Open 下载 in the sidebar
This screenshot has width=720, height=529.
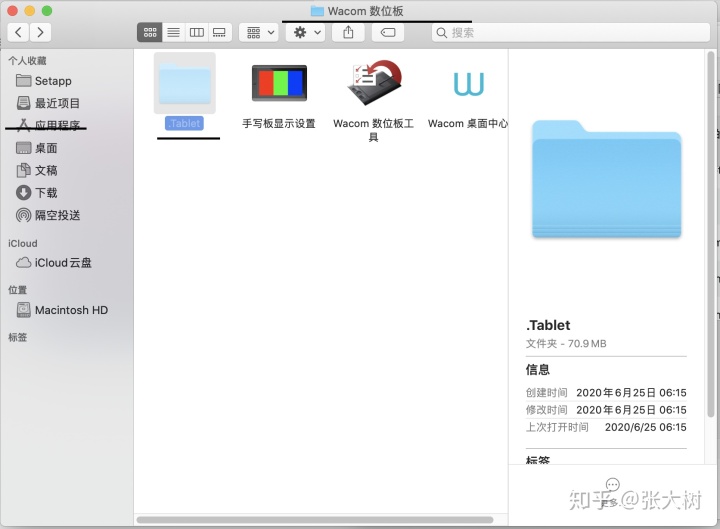click(x=37, y=192)
